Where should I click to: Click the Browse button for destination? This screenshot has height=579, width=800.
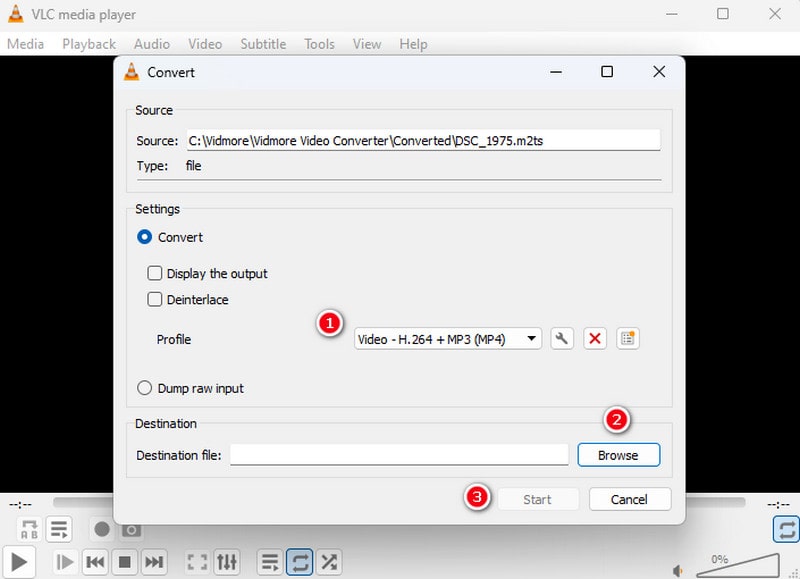pos(618,455)
